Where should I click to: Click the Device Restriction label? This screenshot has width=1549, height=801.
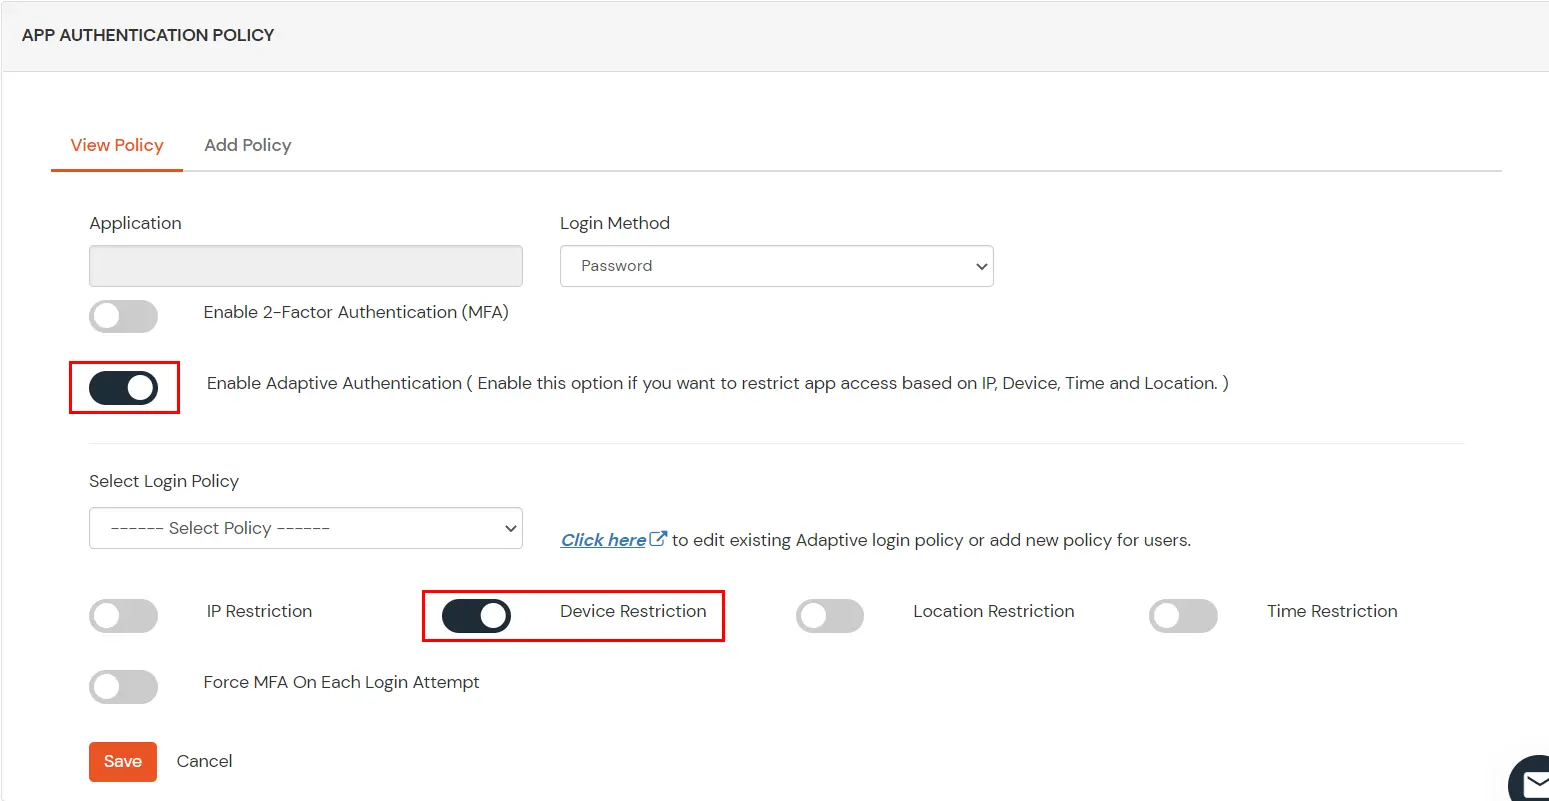click(x=633, y=611)
